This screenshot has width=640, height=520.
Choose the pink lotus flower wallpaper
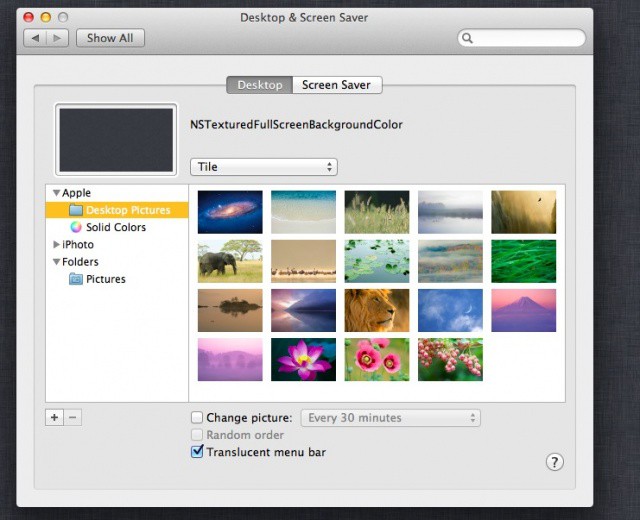coord(303,359)
